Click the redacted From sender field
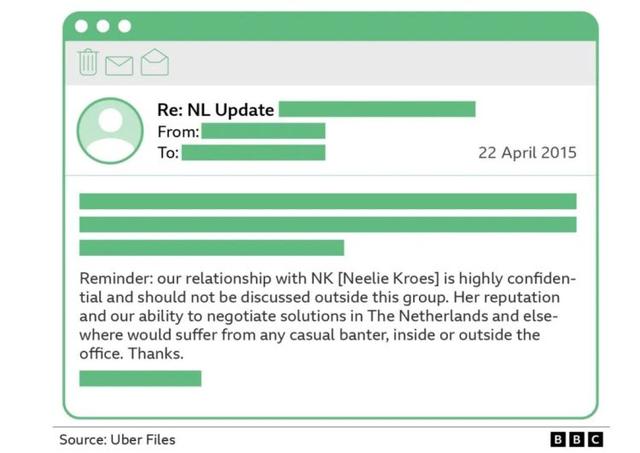 tap(263, 131)
